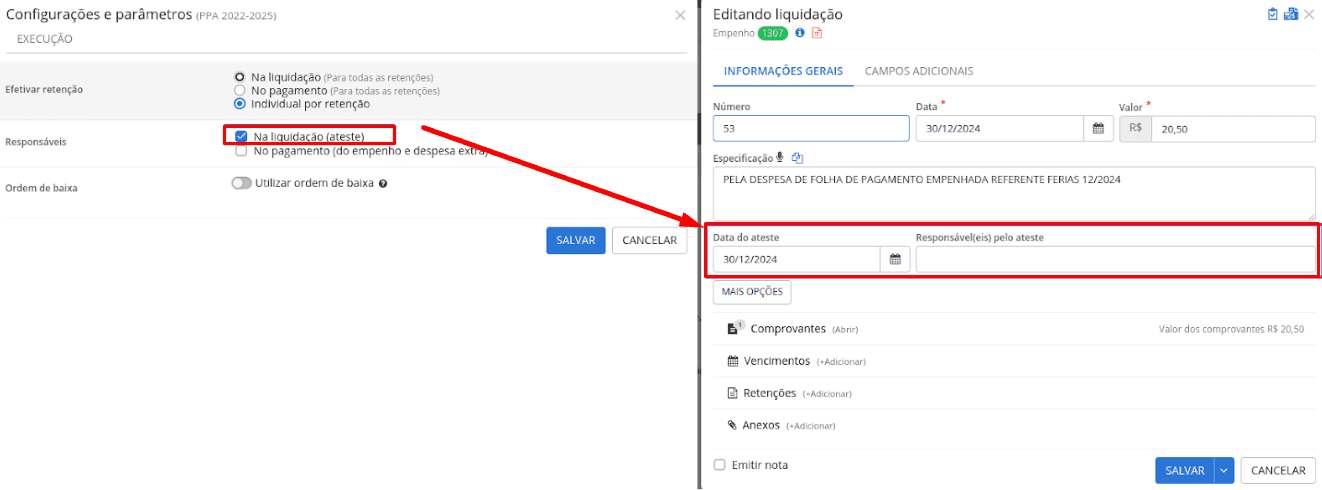The image size is (1322, 490).
Task: Click (+Adicionar) next to Anexos
Action: coord(810,426)
